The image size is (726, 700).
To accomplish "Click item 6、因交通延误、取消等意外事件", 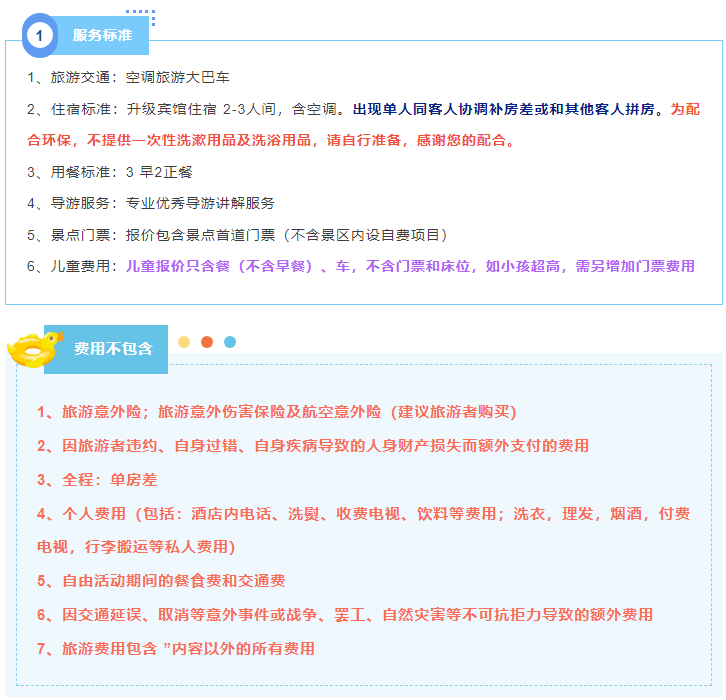I will pyautogui.click(x=345, y=615).
